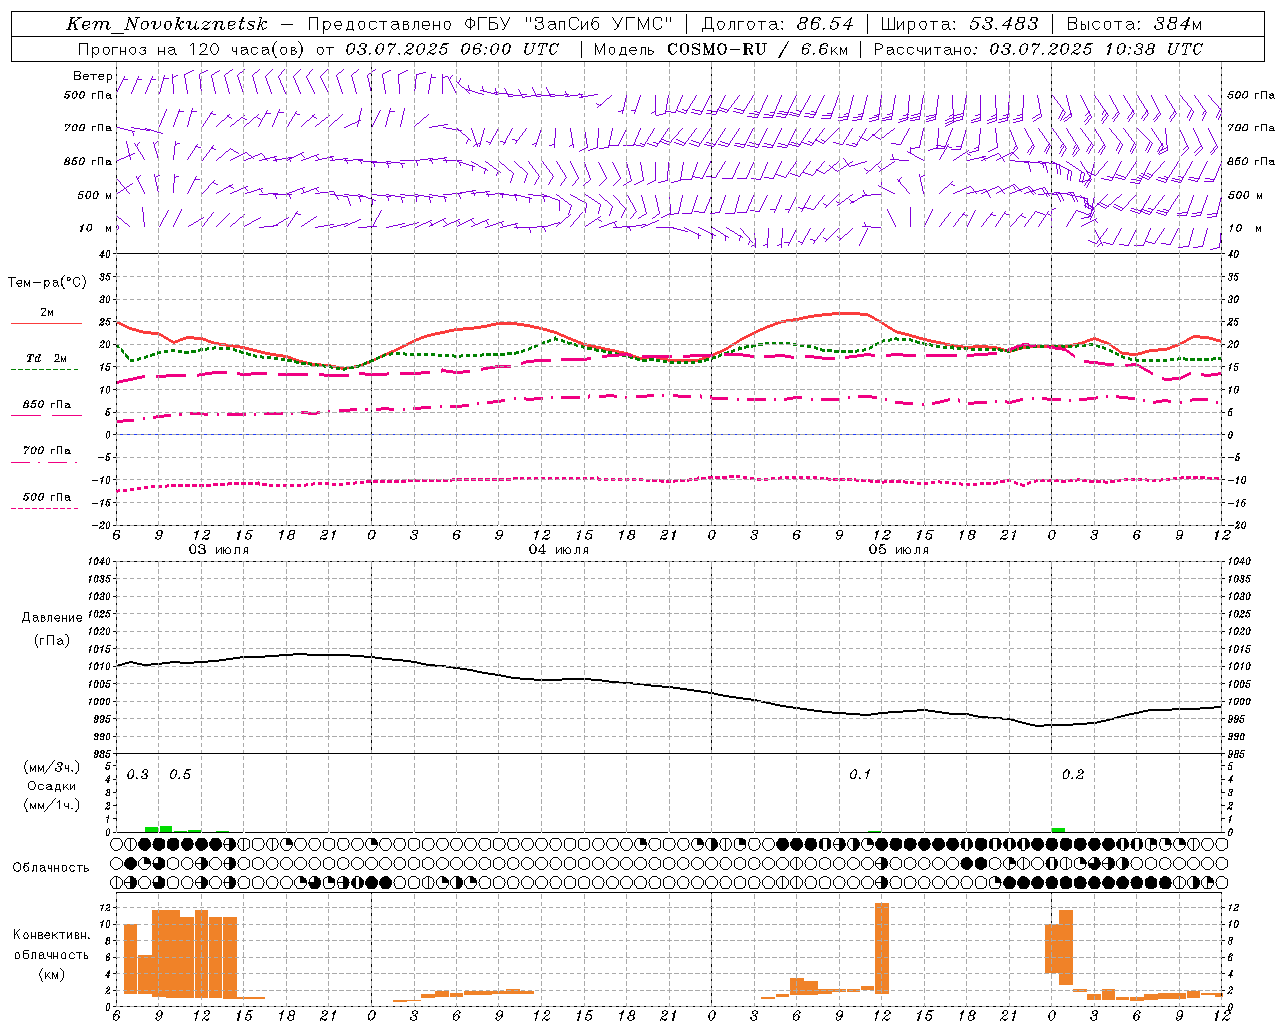Click the Широта: 53.483 header field

click(959, 24)
